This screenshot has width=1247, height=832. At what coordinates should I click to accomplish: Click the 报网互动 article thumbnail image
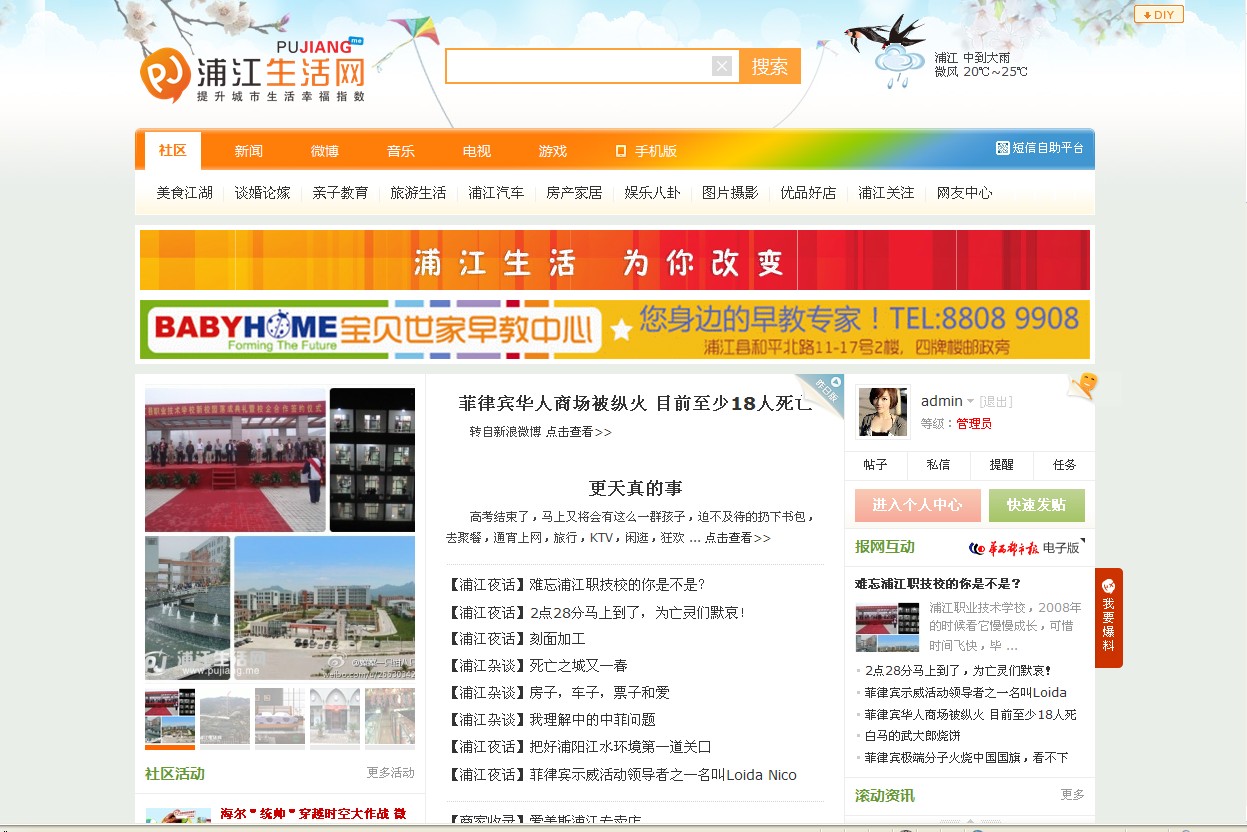pos(887,627)
